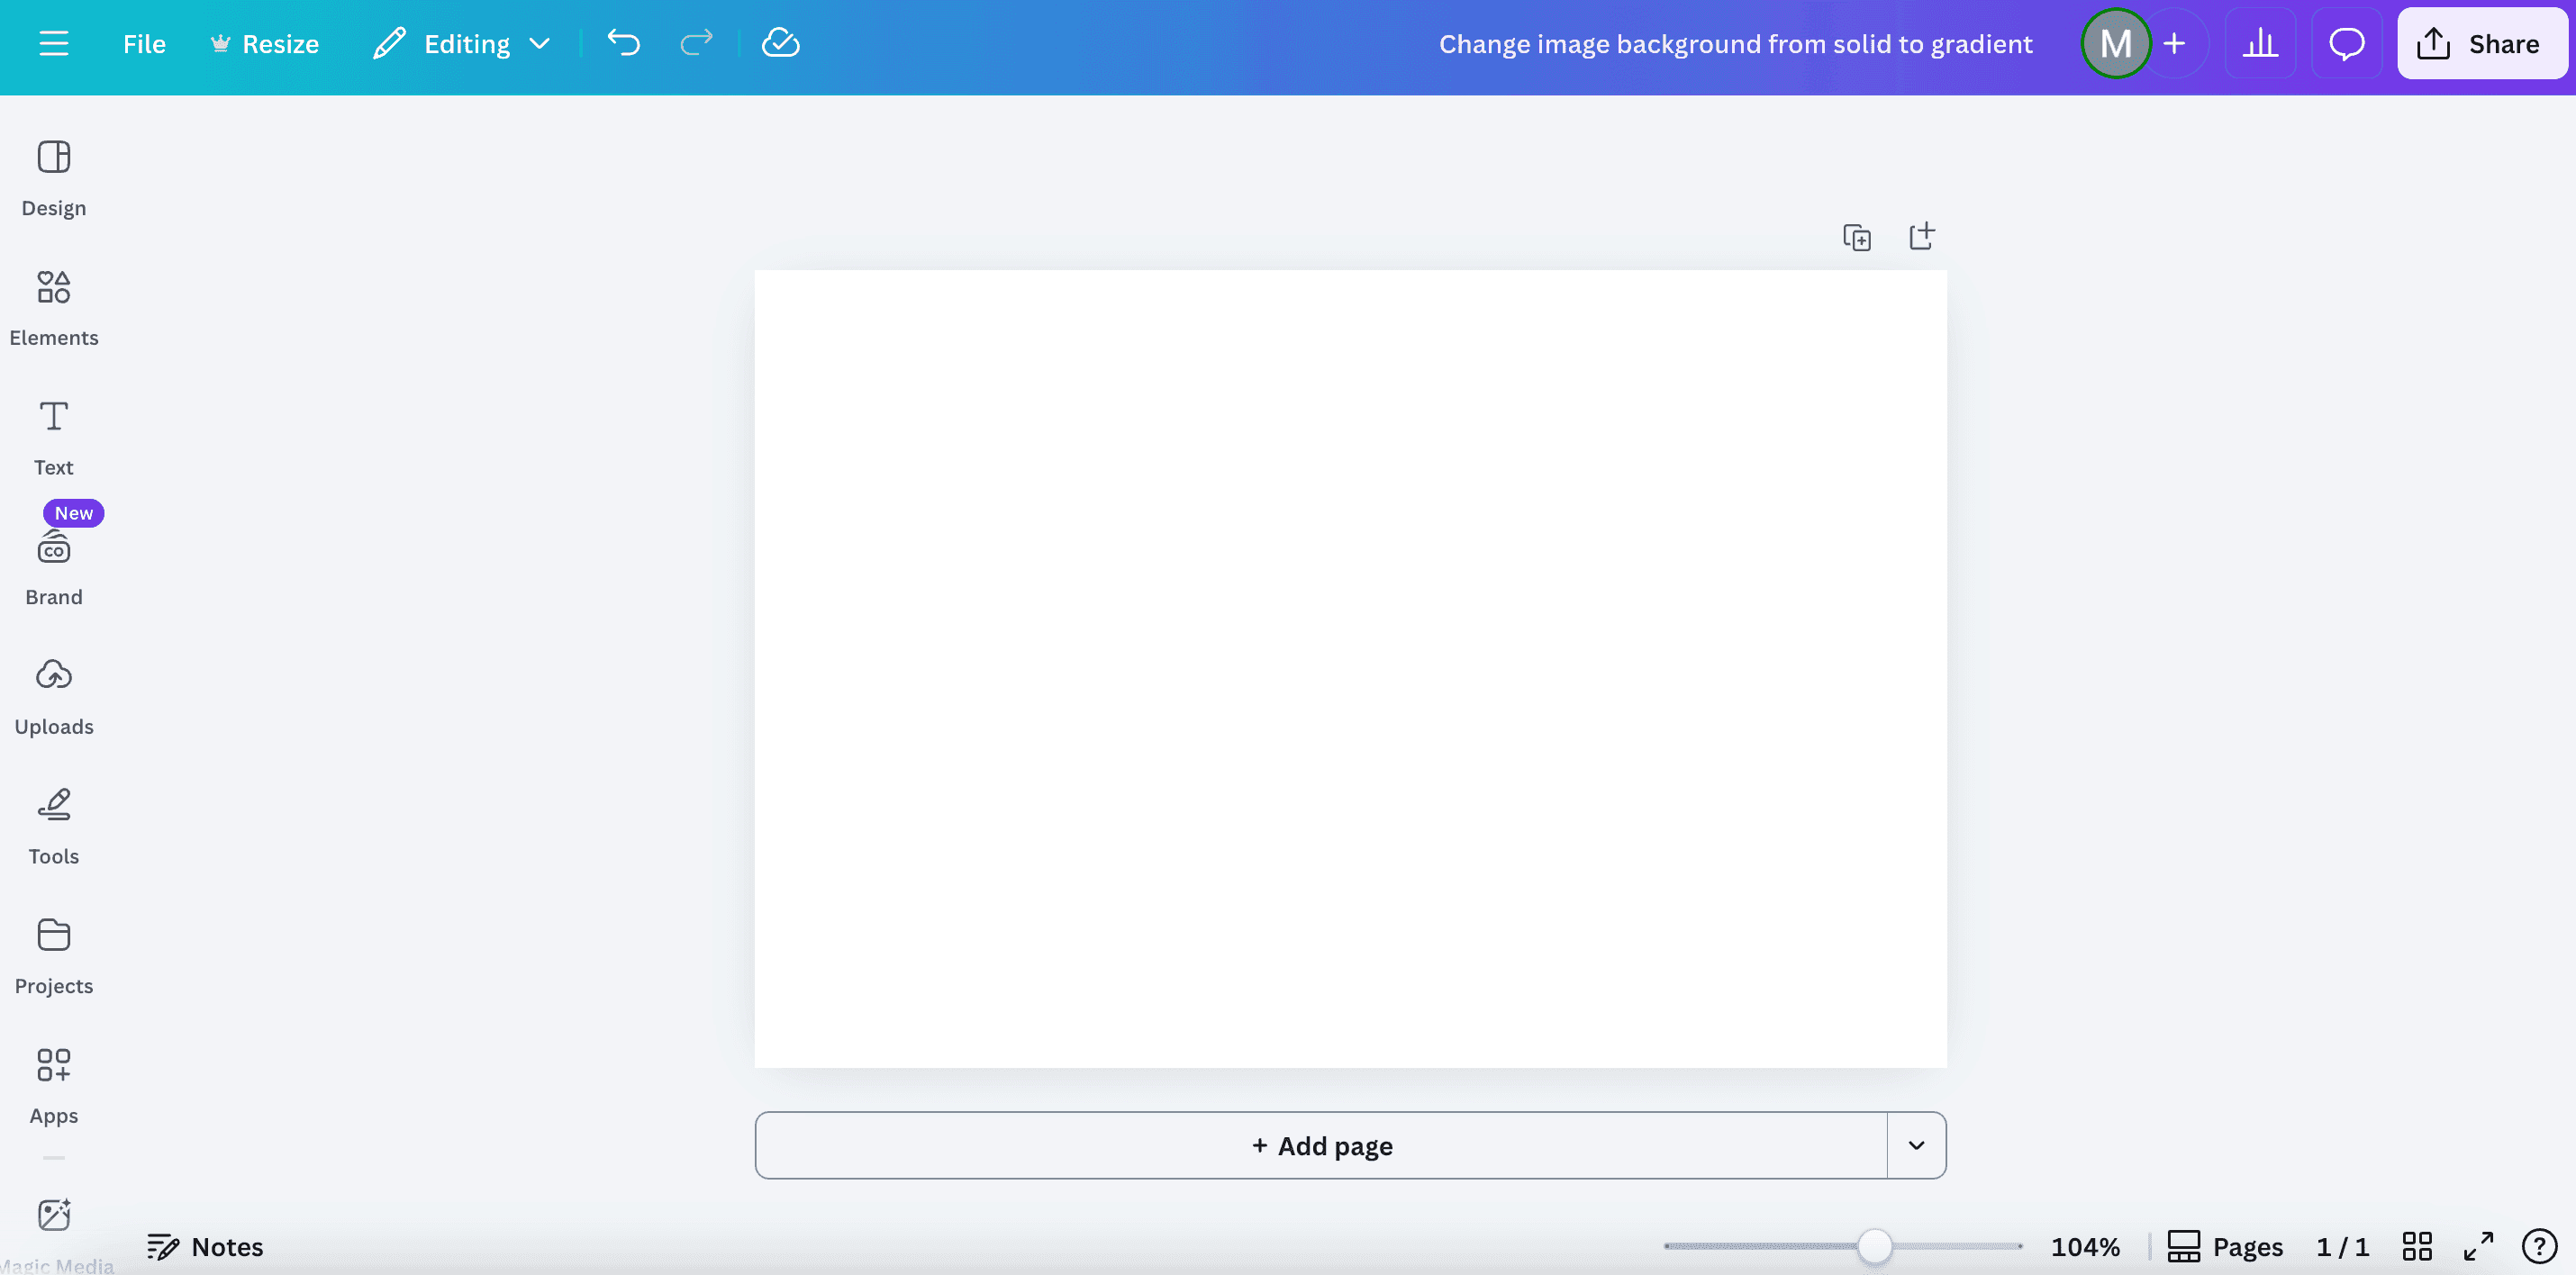
Task: Add collaborator with plus icon
Action: [2174, 43]
